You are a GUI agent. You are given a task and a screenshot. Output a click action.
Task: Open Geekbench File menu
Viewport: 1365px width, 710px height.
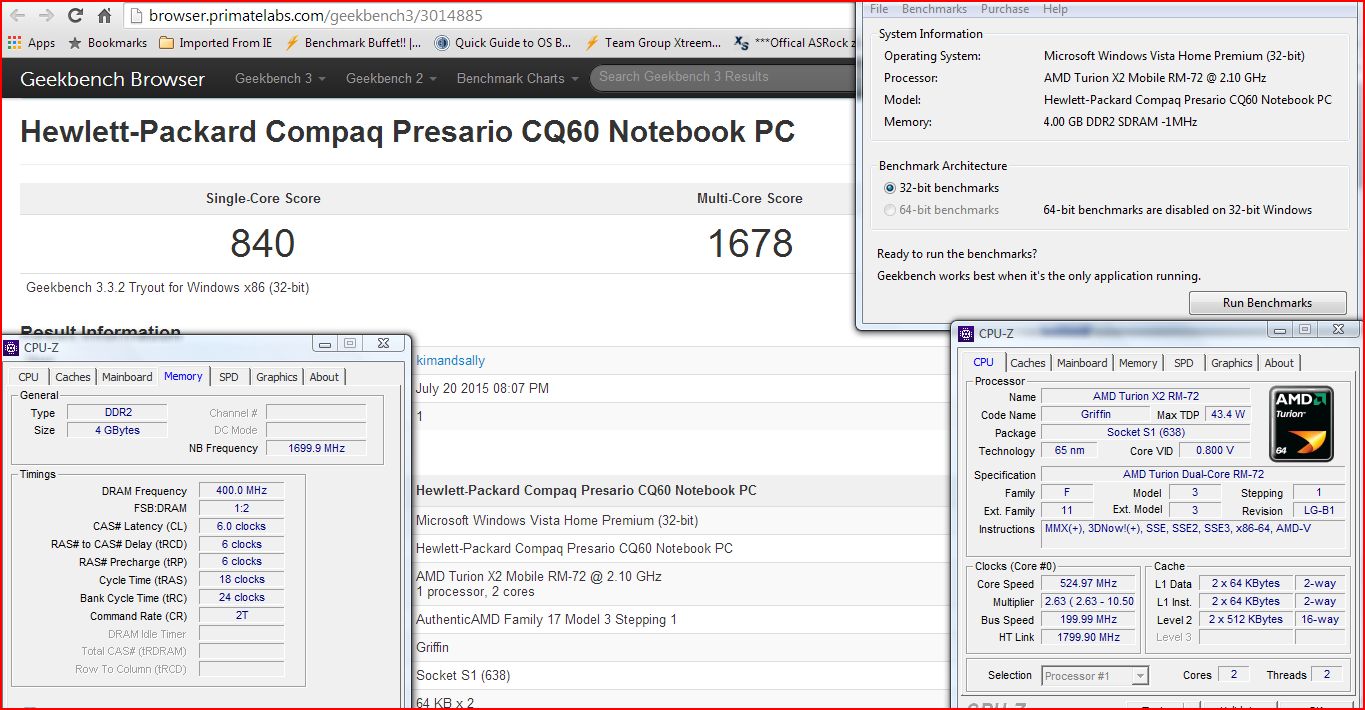[879, 9]
